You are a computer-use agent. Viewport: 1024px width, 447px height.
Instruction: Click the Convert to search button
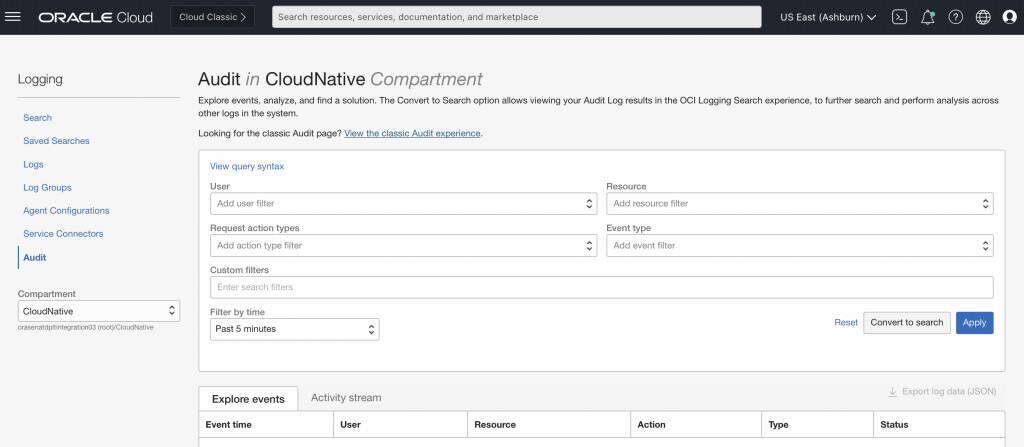[x=907, y=322]
